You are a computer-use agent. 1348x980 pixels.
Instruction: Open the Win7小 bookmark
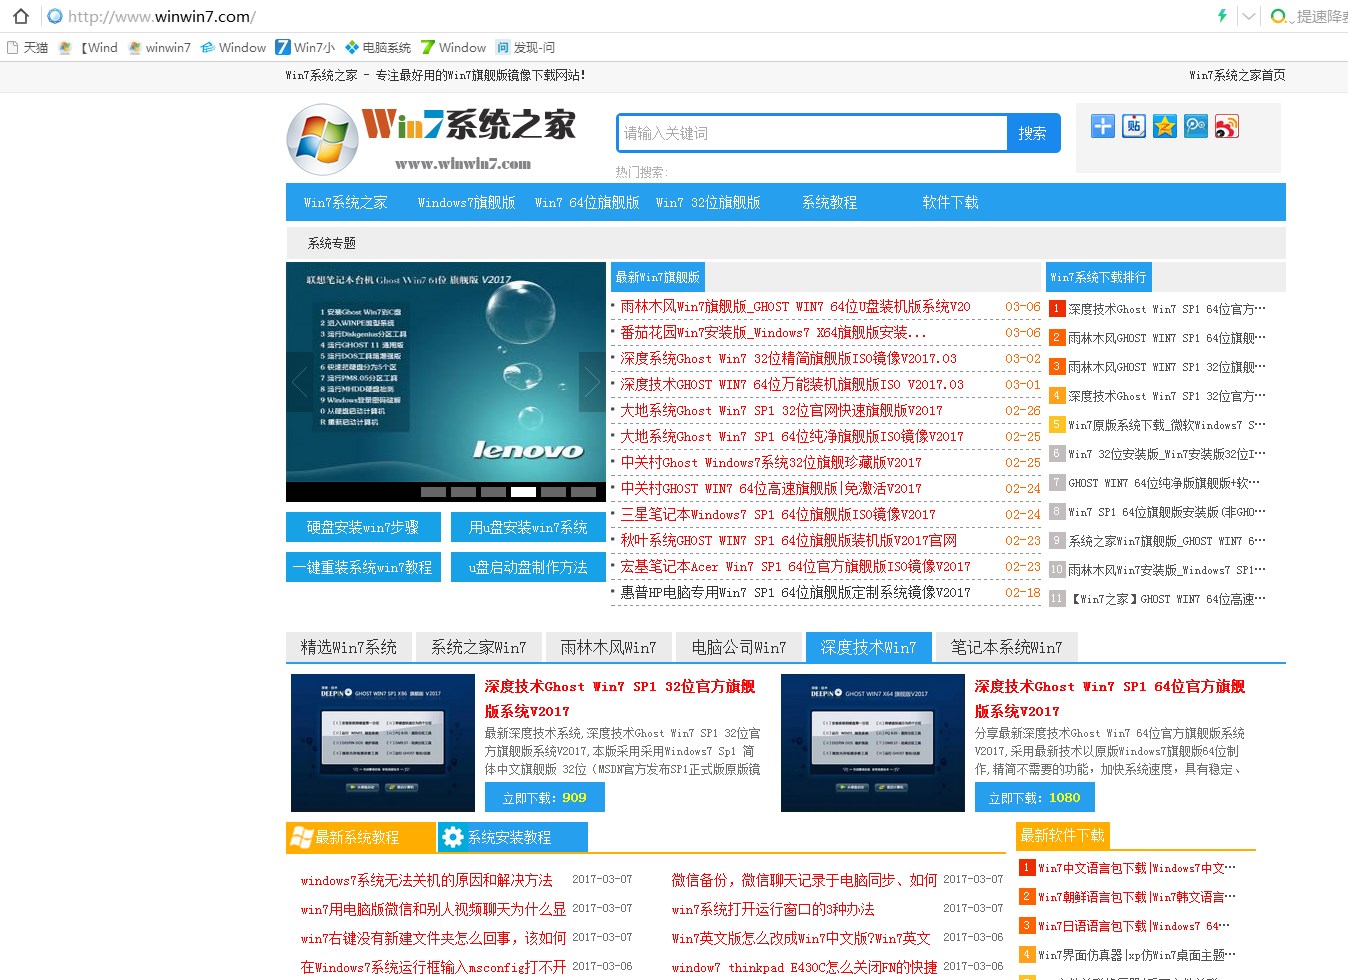[305, 47]
